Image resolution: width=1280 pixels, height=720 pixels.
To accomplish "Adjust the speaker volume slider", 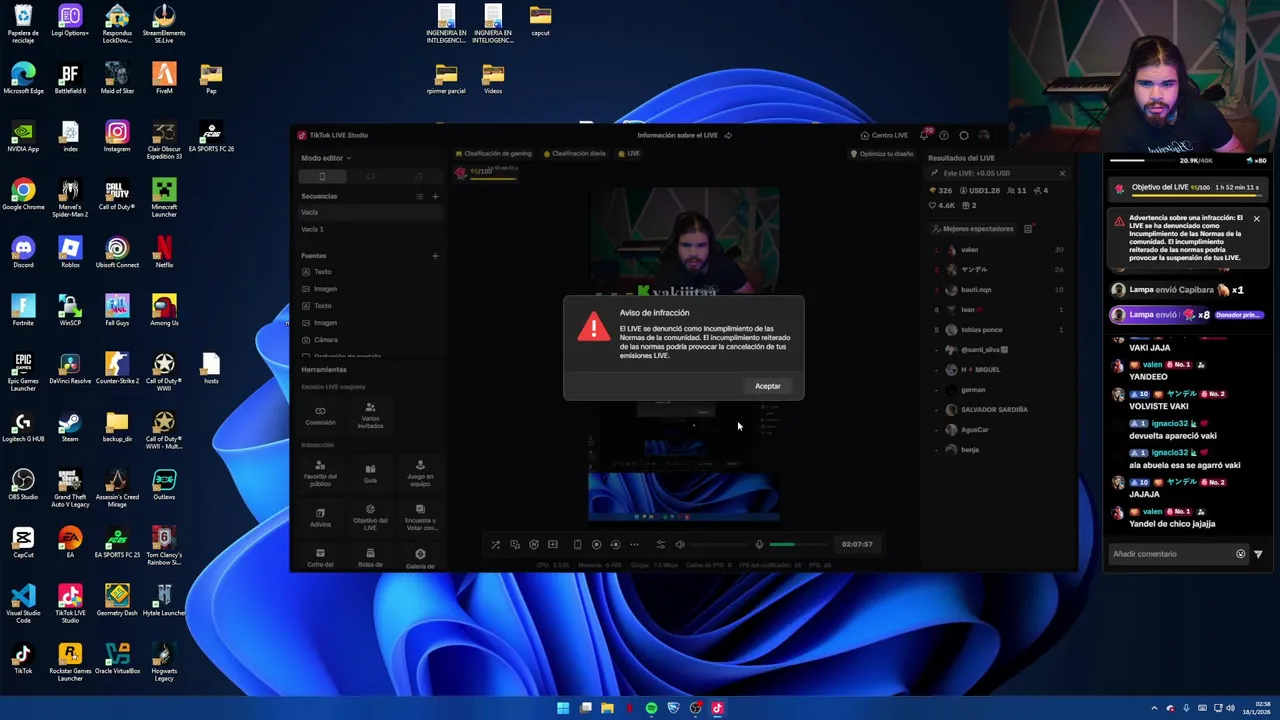I will [x=719, y=545].
